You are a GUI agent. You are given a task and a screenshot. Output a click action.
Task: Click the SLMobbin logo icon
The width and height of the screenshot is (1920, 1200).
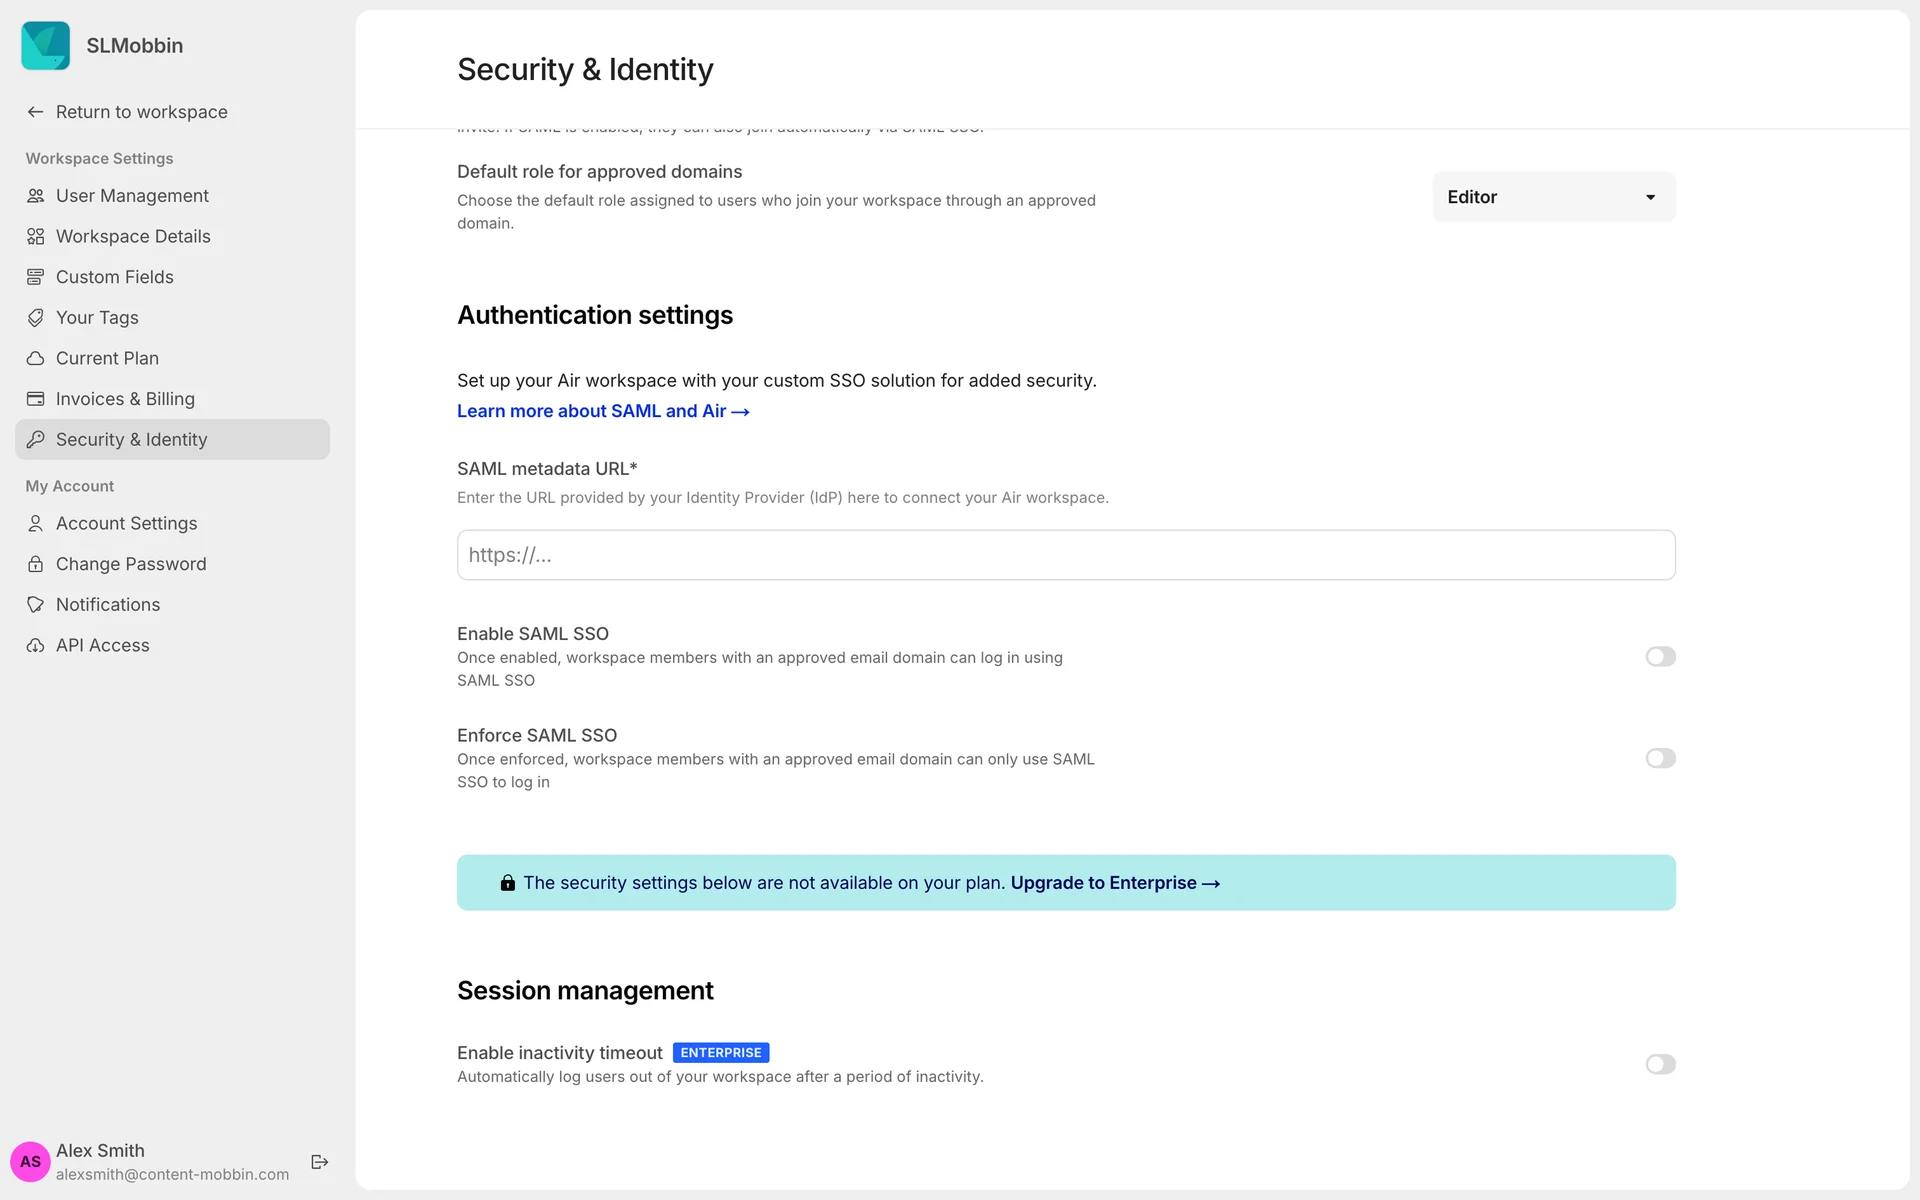pos(46,46)
